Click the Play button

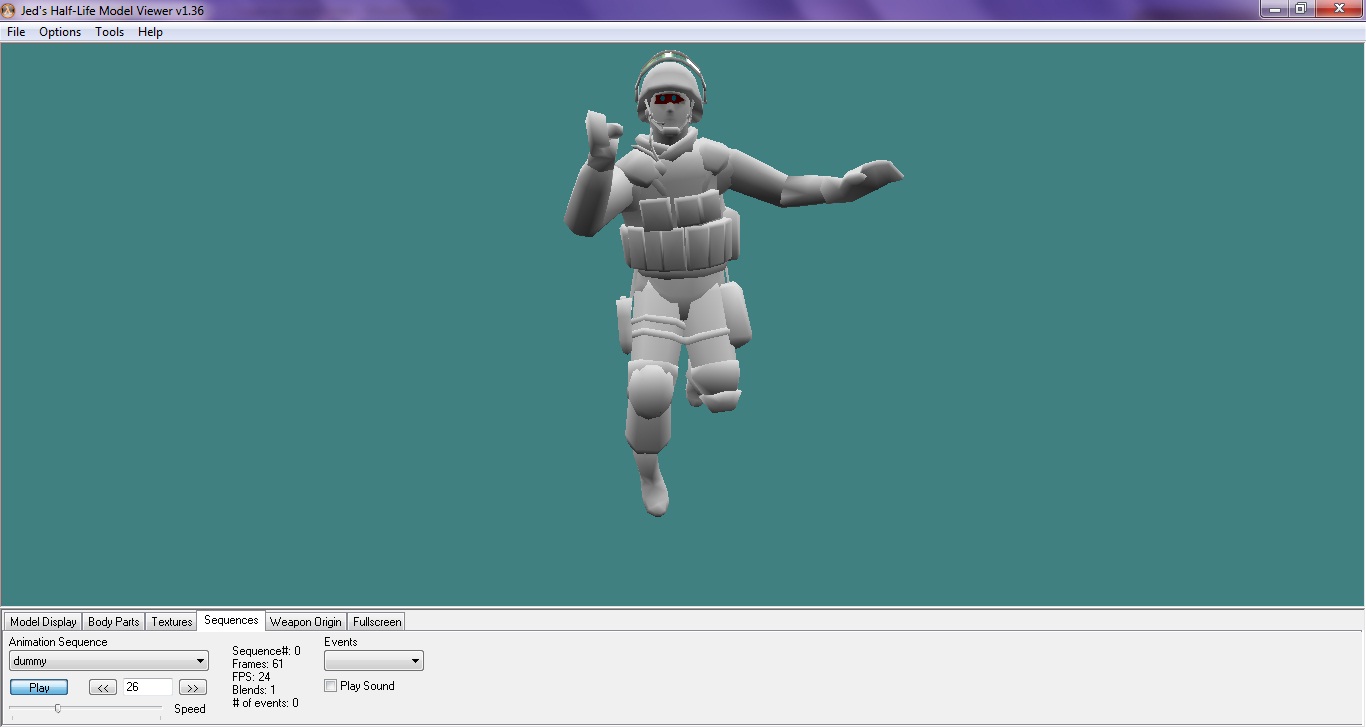click(39, 688)
